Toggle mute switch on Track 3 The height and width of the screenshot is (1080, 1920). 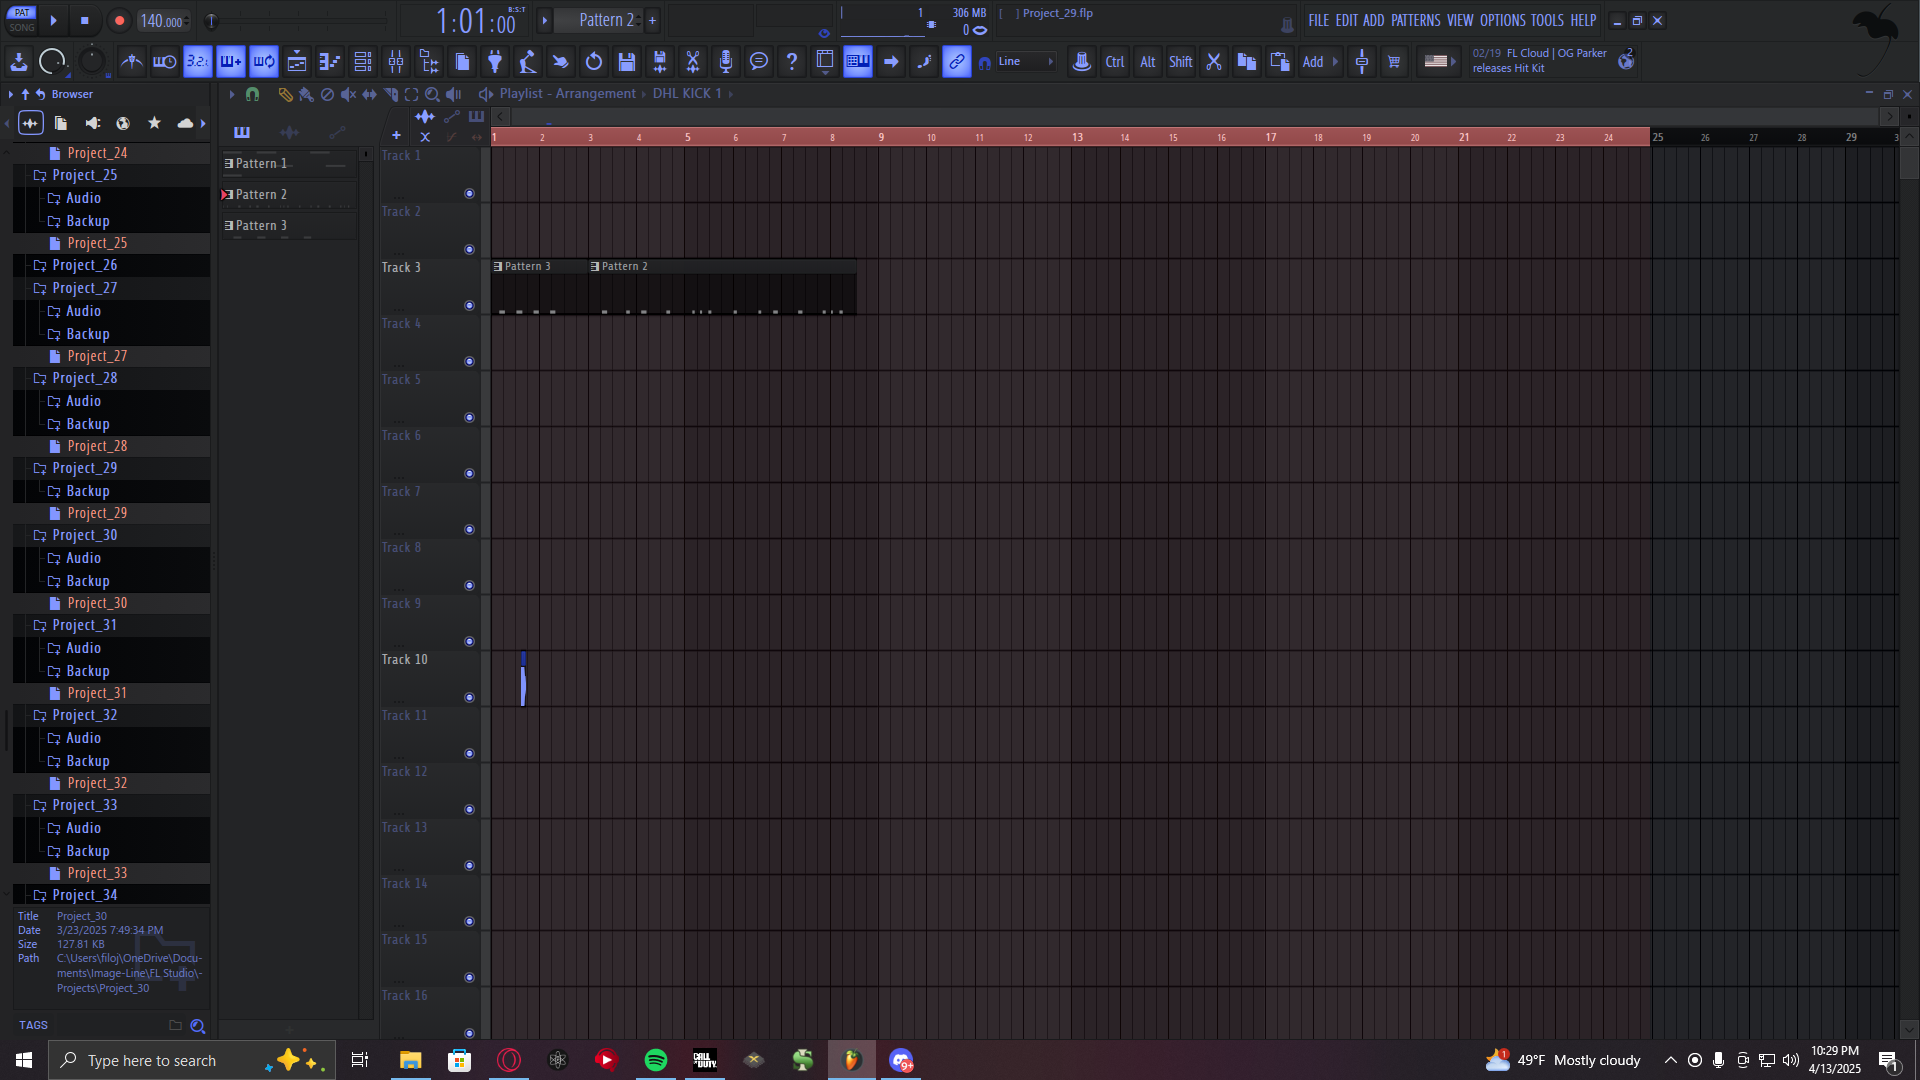[469, 305]
